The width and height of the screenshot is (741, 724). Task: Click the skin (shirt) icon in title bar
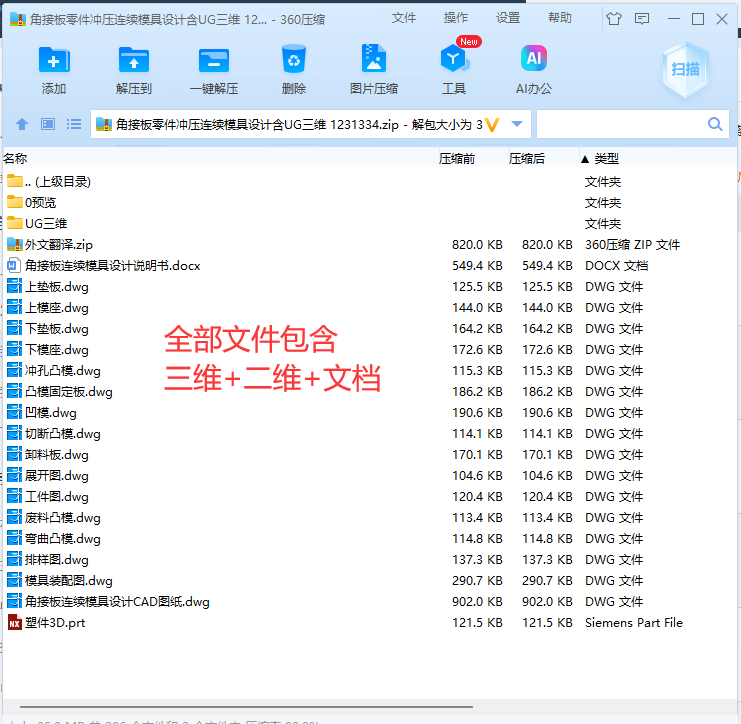(614, 19)
